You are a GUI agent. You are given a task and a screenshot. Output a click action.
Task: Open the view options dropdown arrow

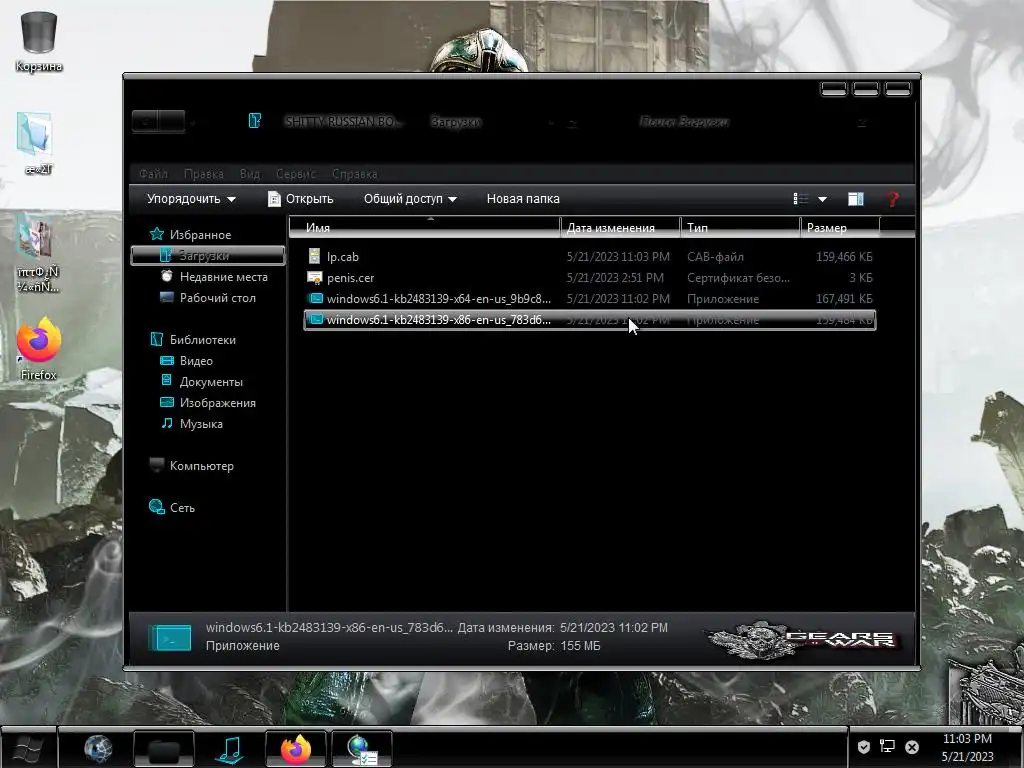coord(822,199)
